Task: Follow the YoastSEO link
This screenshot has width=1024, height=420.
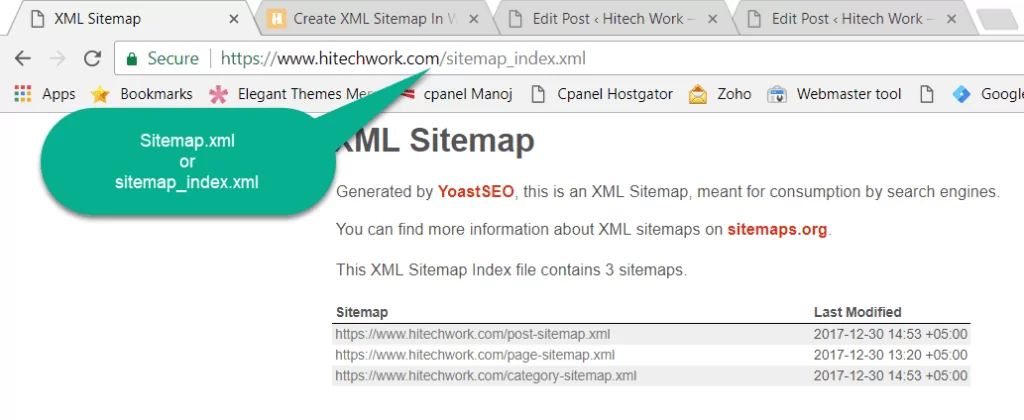Action: click(x=476, y=192)
